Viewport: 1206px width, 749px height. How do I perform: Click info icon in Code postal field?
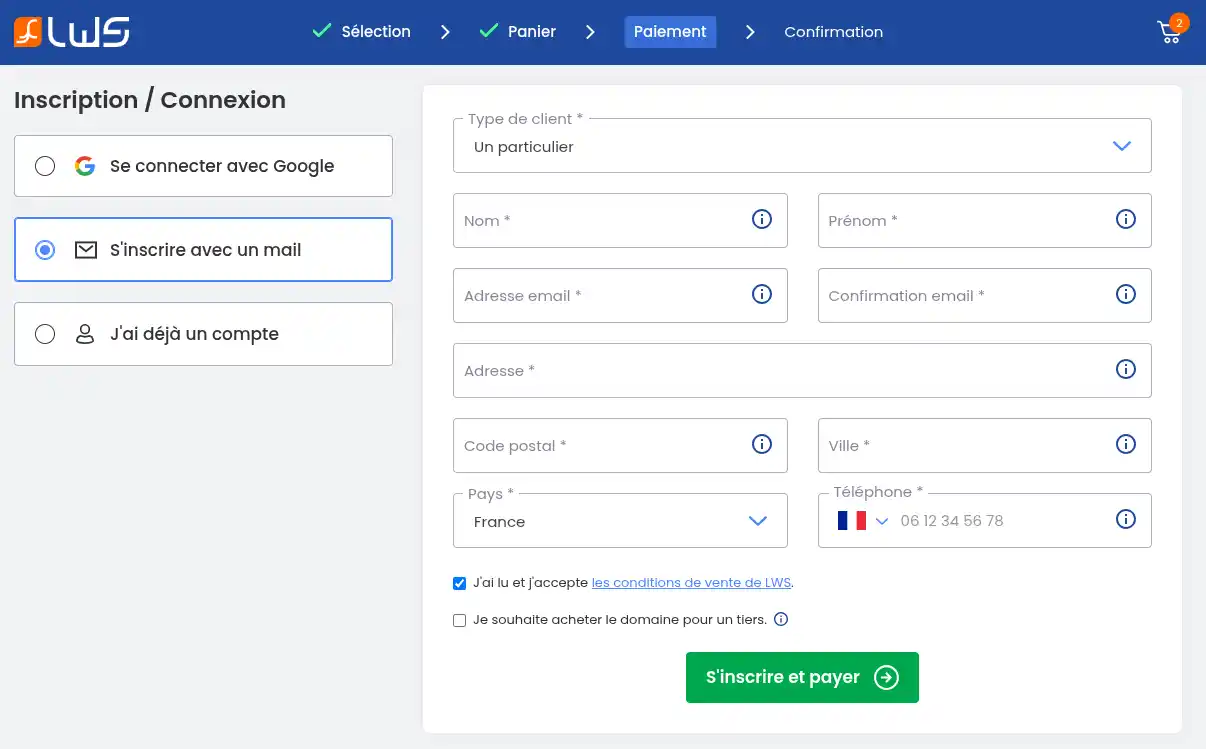(762, 444)
